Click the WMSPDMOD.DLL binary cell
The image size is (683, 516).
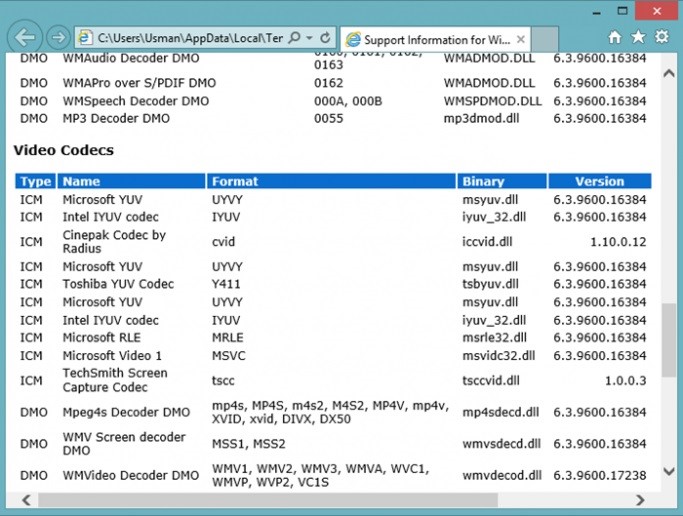(x=493, y=101)
